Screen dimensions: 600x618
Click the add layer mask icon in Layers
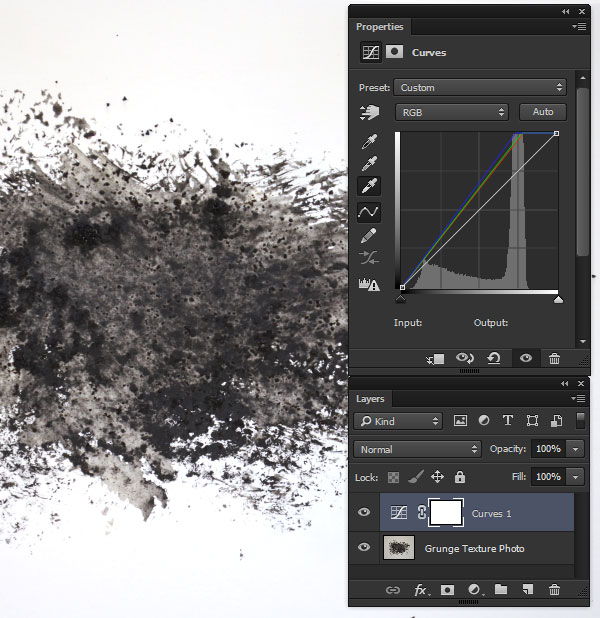click(449, 590)
